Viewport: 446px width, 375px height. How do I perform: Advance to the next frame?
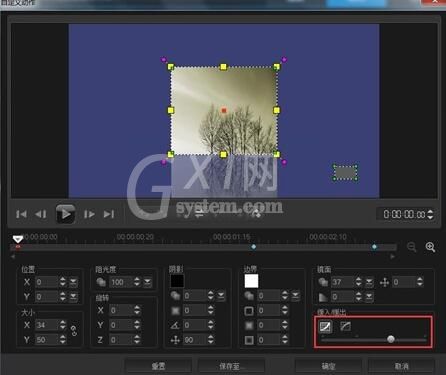pyautogui.click(x=89, y=214)
